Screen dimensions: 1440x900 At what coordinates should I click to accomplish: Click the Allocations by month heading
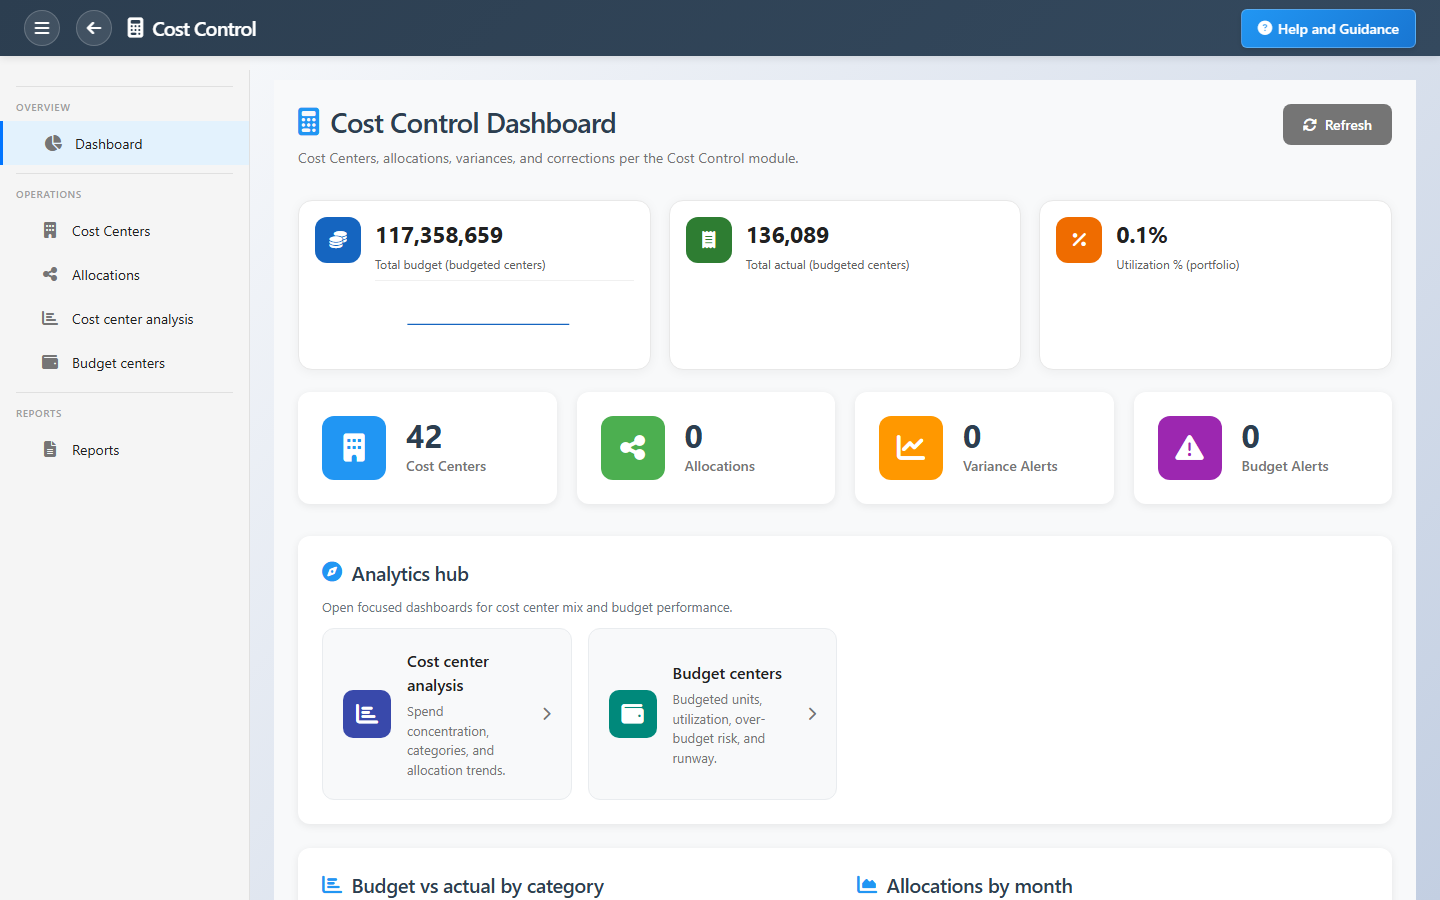point(980,886)
